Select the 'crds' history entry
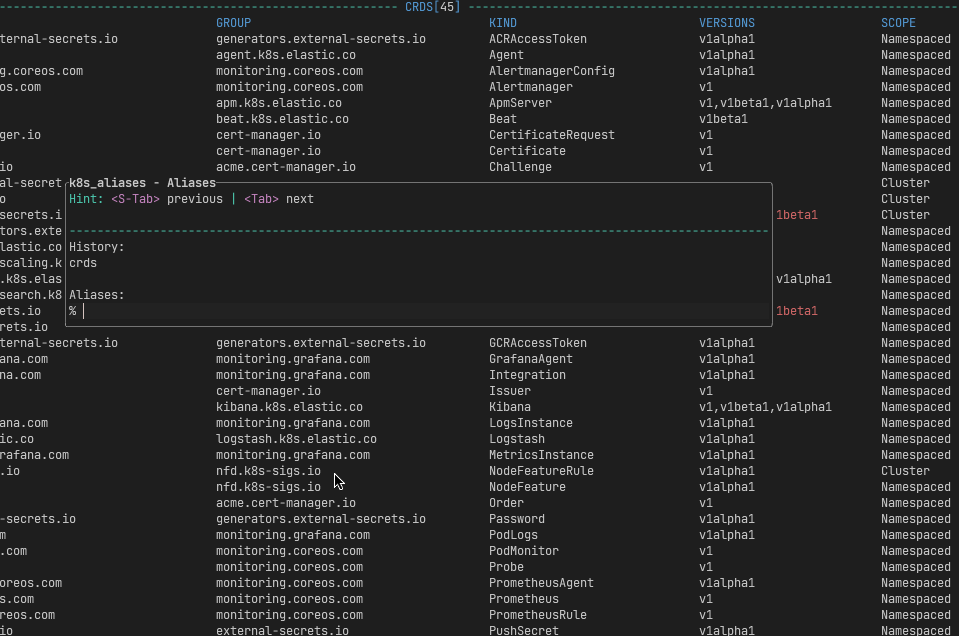Screen dimensions: 959x636 click(x=83, y=263)
